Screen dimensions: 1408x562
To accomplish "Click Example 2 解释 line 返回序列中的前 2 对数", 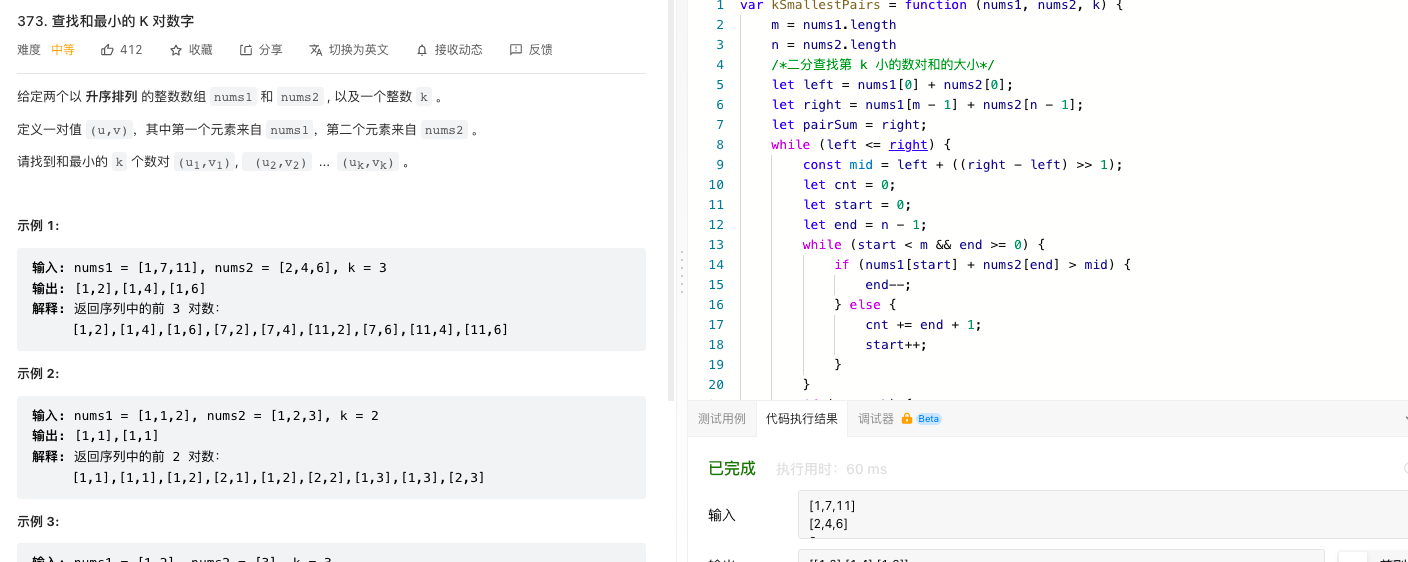I will [x=126, y=457].
